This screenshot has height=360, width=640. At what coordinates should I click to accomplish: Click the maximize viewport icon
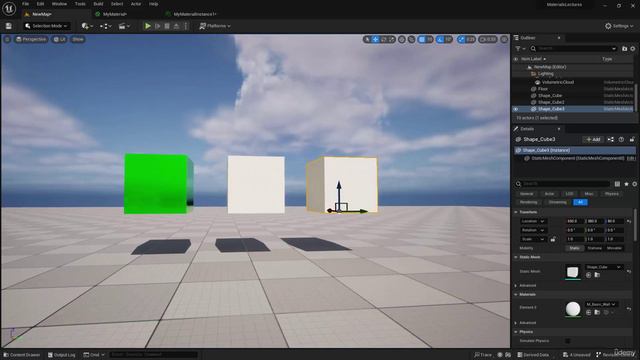coord(504,40)
